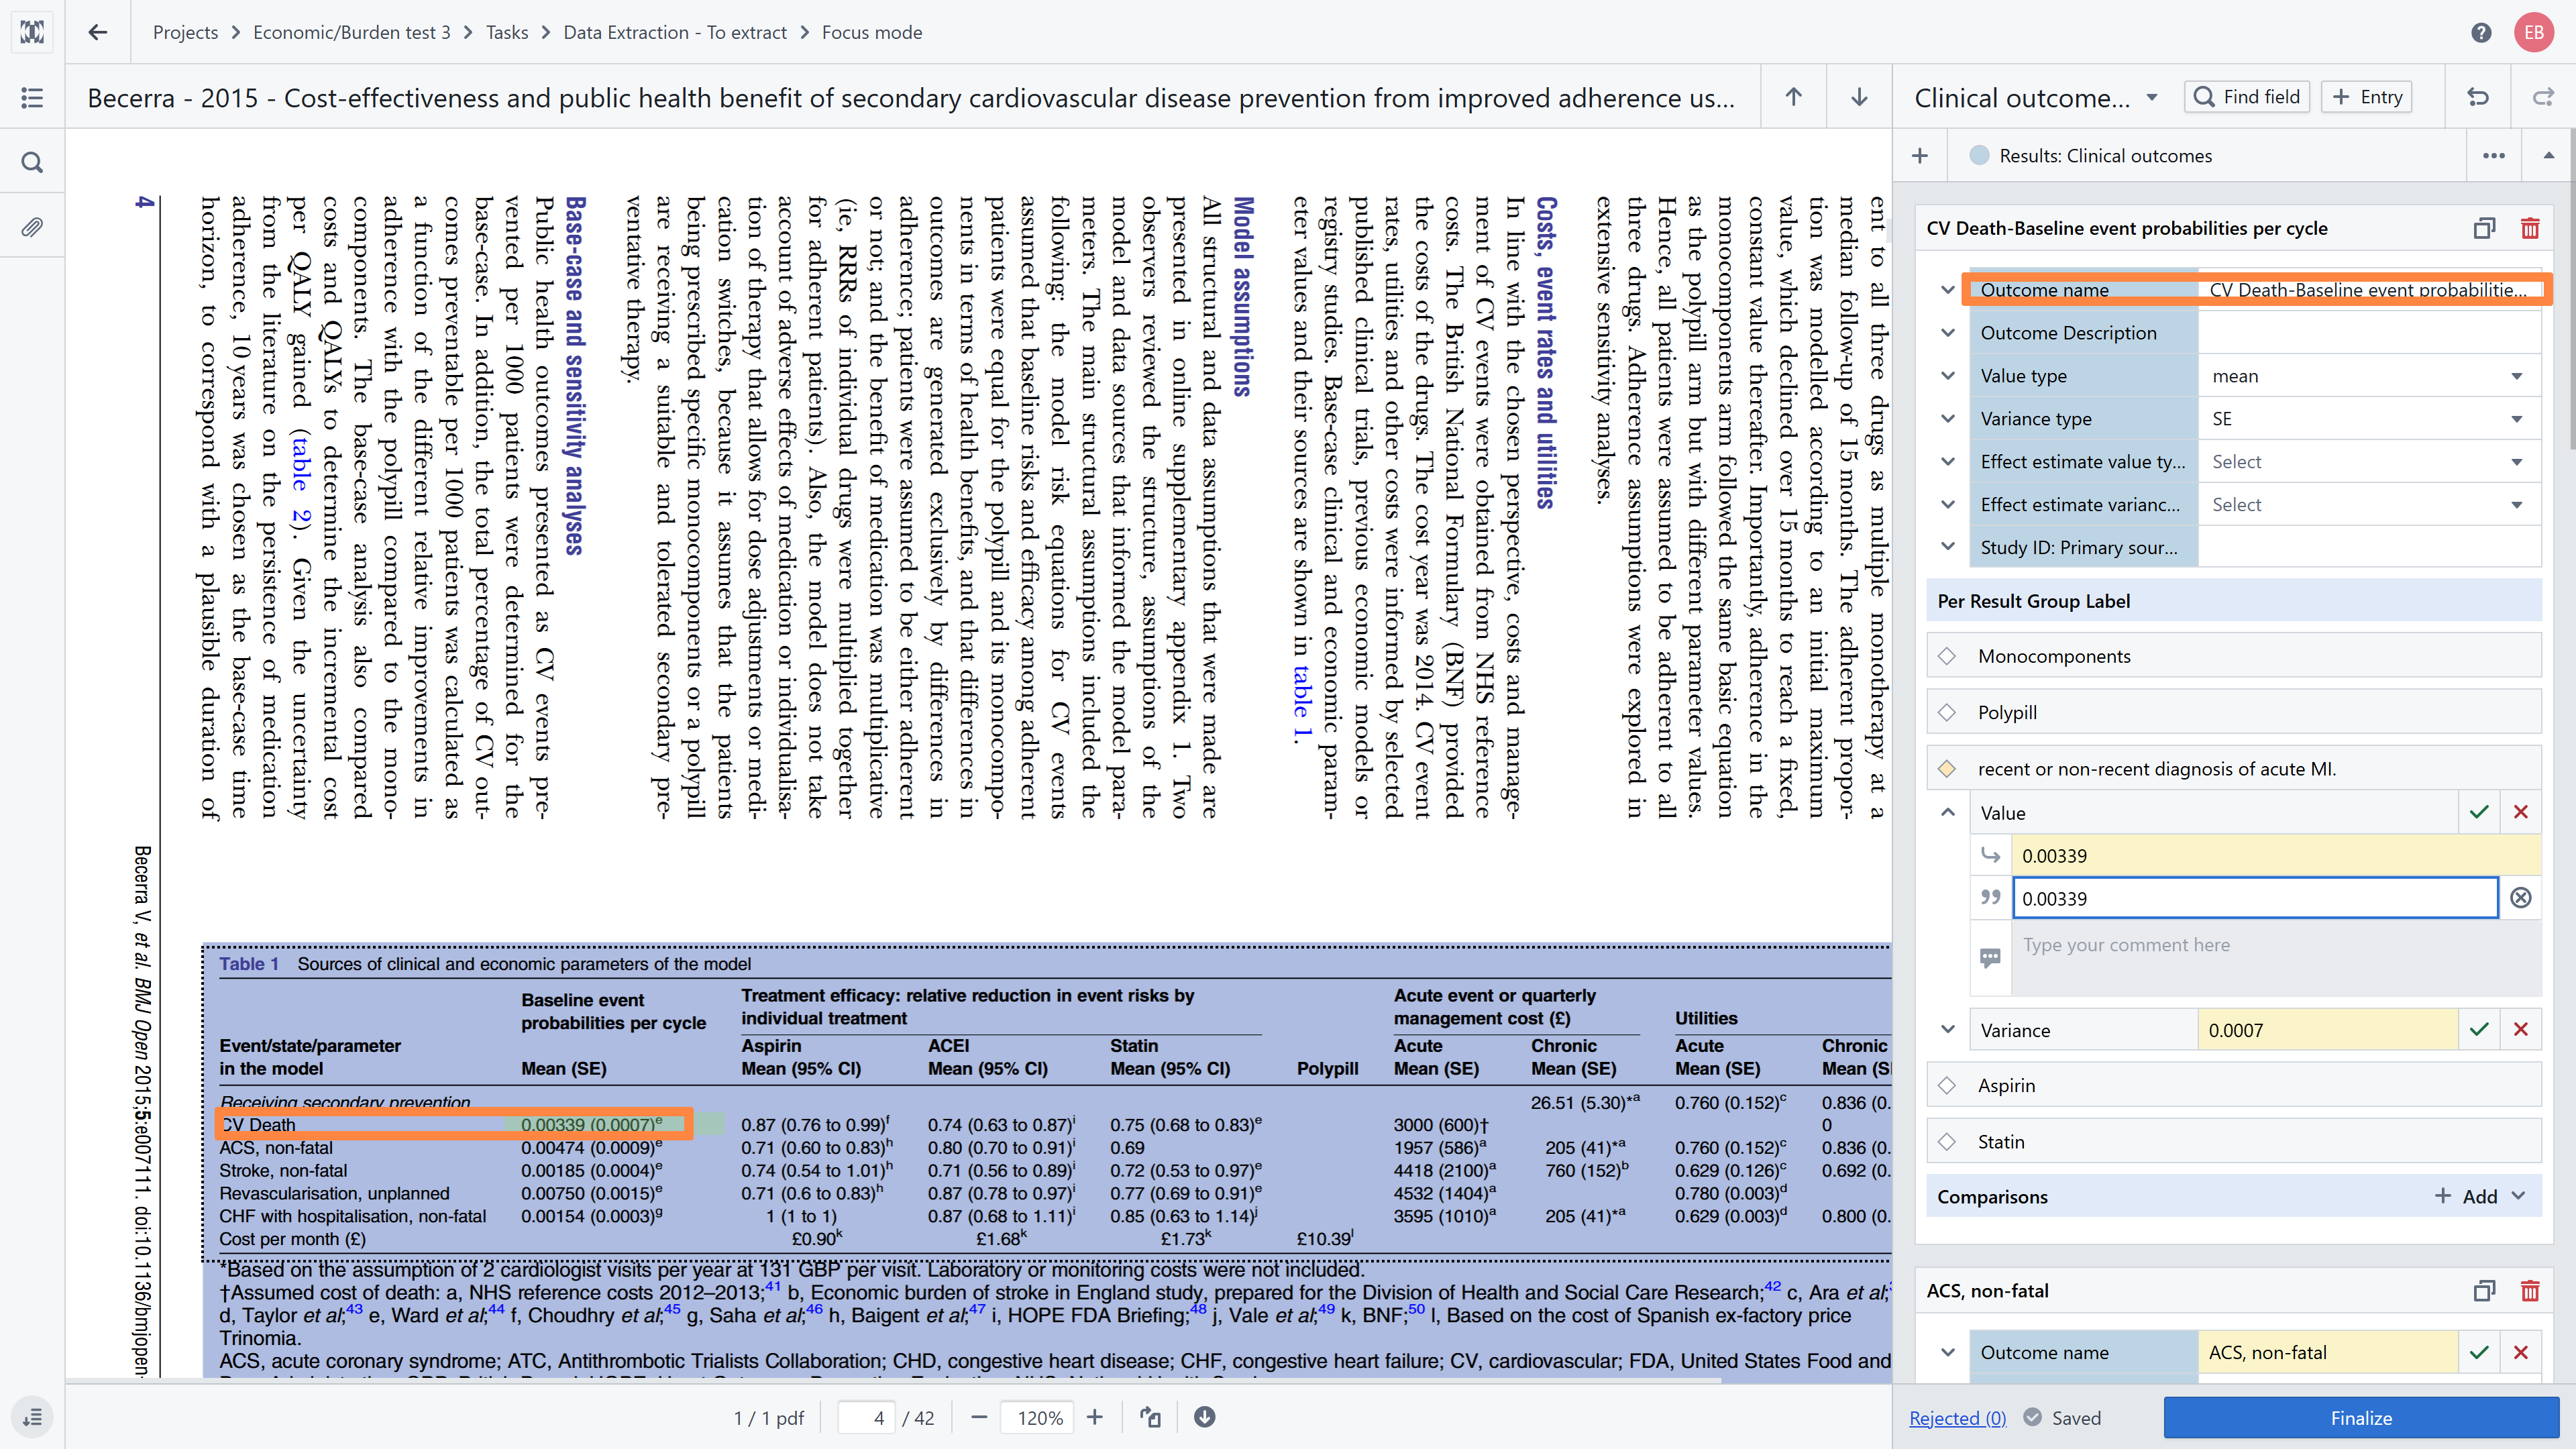Open the list menu icon in sidebar
This screenshot has height=1449, width=2576.
click(32, 97)
